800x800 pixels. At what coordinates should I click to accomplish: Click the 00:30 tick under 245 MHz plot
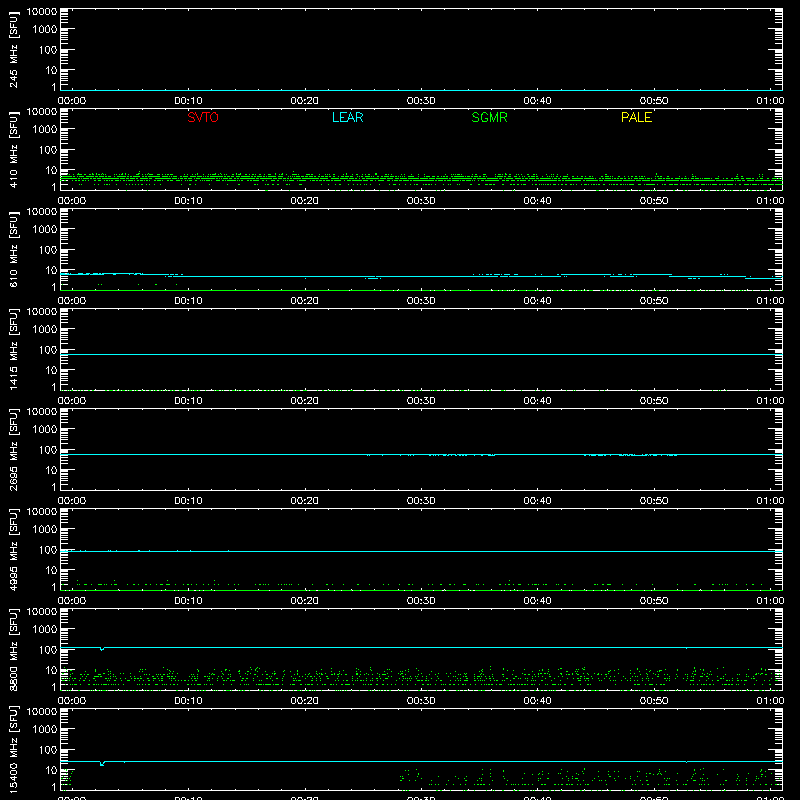click(x=421, y=101)
